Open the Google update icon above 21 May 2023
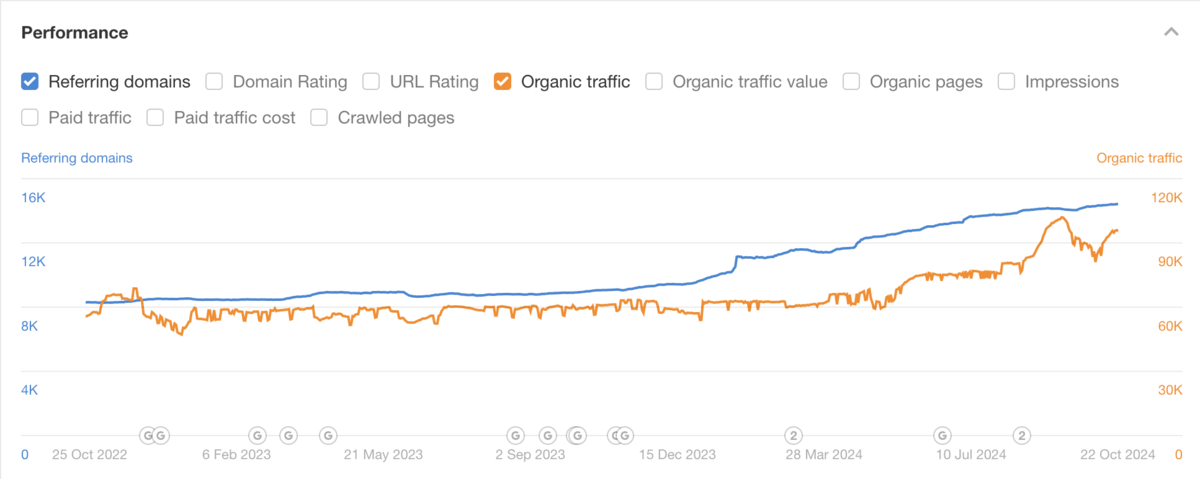 point(327,435)
